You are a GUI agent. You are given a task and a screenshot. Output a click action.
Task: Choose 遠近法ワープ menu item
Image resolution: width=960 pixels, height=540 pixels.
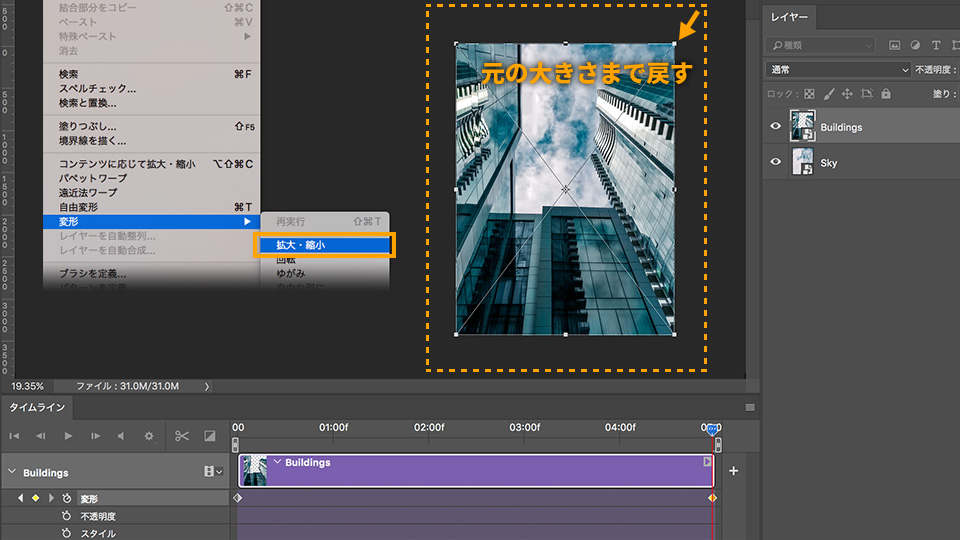(151, 192)
